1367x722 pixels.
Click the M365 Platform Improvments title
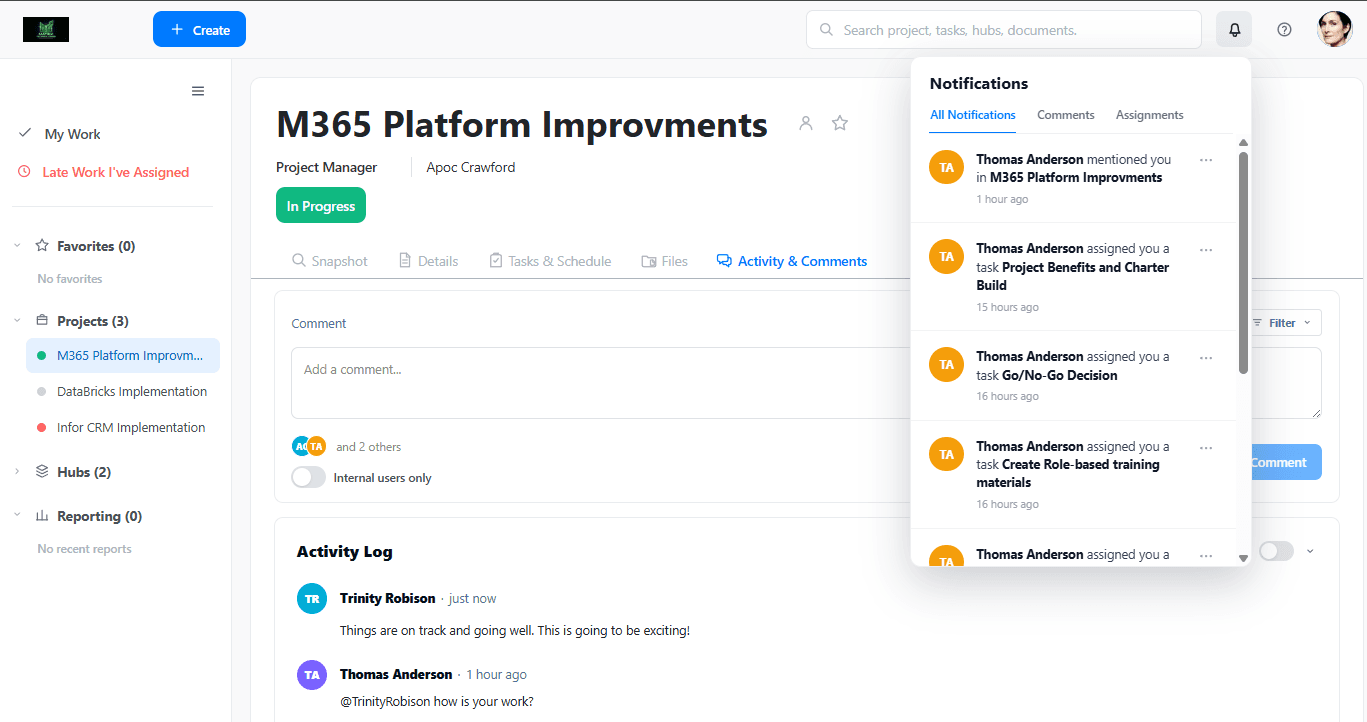click(522, 124)
